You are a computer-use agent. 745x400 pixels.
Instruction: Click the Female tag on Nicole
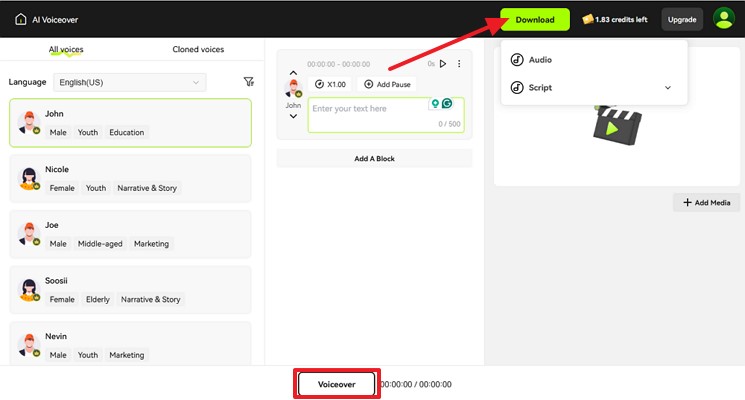[62, 188]
